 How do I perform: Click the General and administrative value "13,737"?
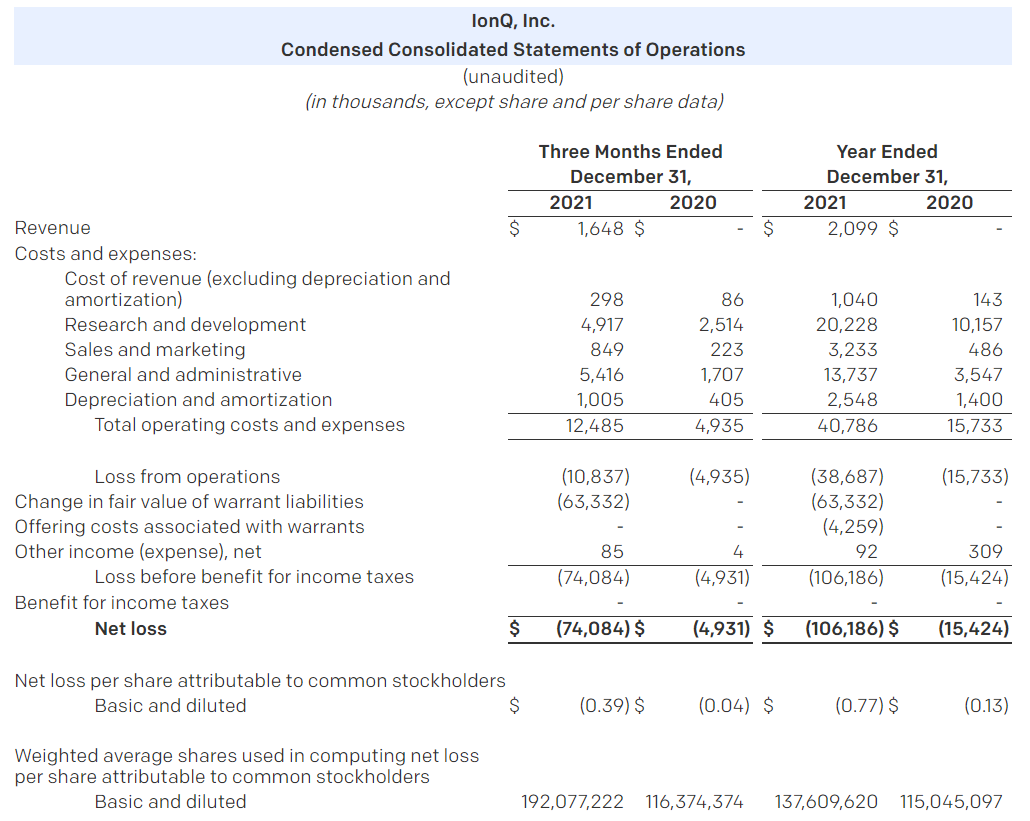pyautogui.click(x=851, y=374)
